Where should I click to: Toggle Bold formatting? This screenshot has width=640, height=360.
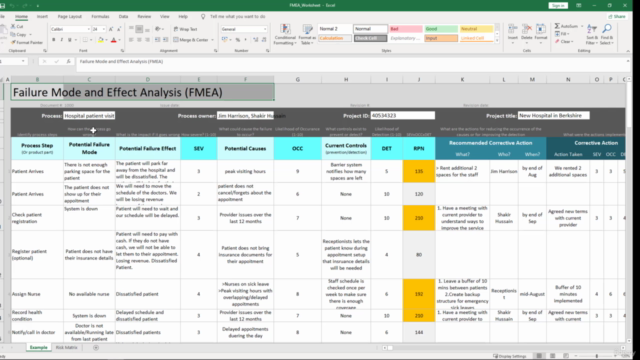coord(53,40)
